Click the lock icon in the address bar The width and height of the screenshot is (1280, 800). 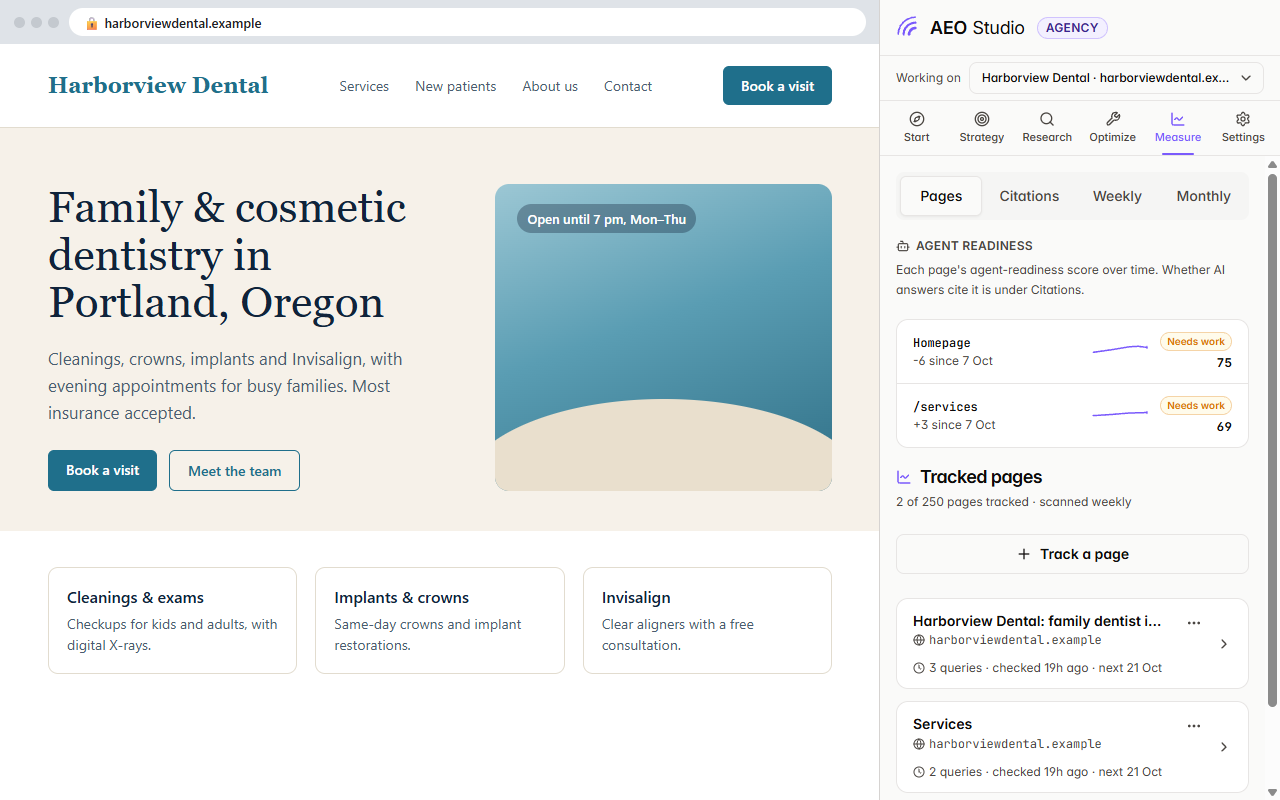coord(92,23)
